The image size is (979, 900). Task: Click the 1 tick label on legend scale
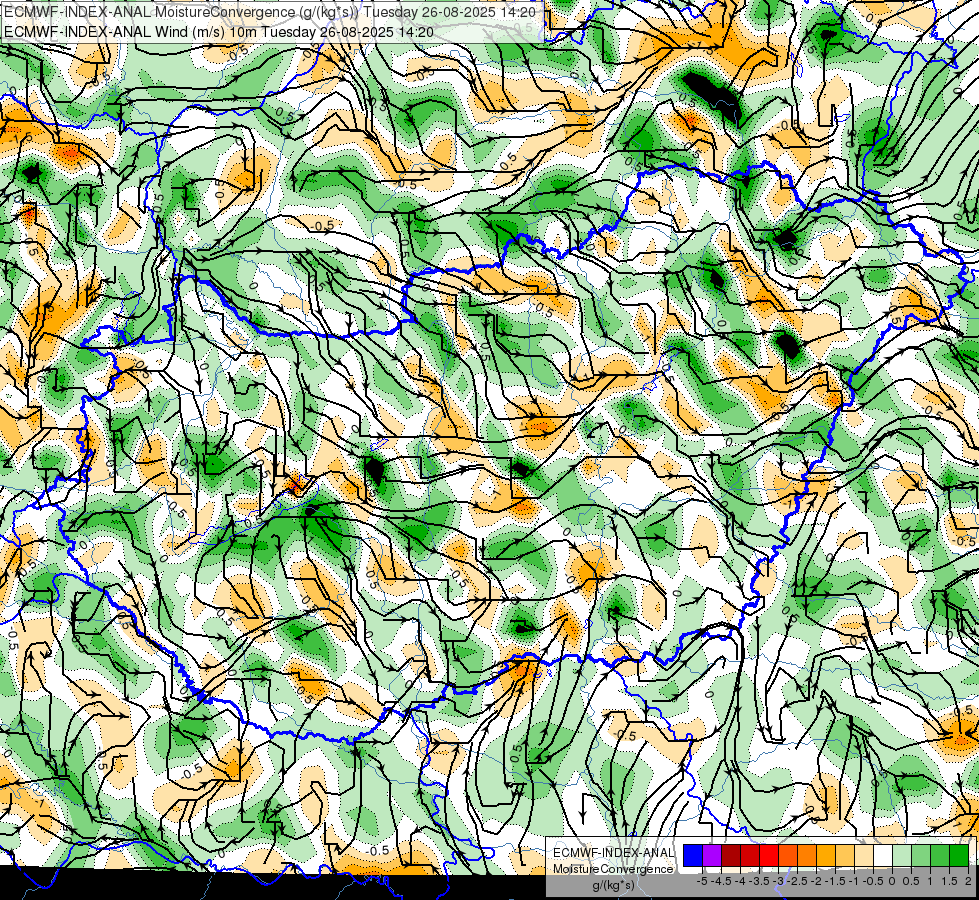click(930, 881)
